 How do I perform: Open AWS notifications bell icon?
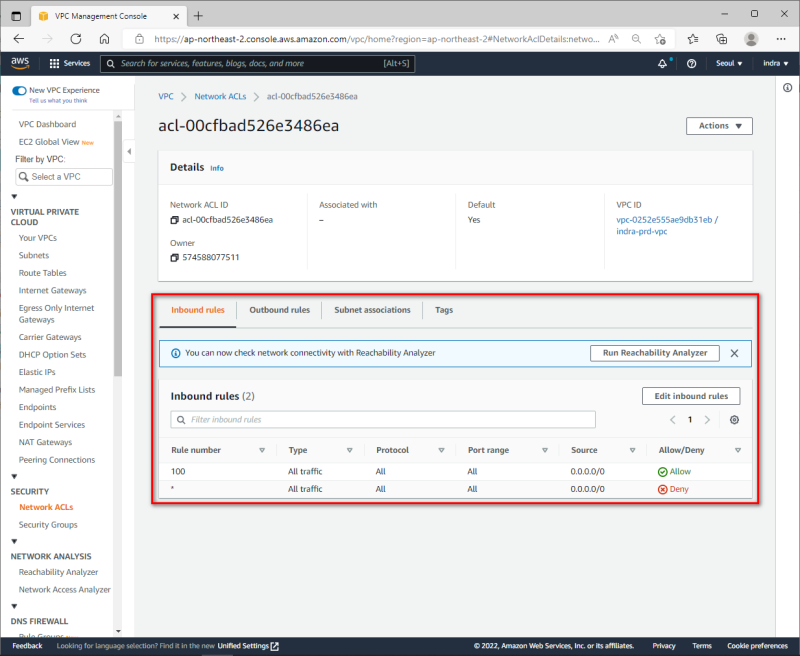tap(662, 63)
